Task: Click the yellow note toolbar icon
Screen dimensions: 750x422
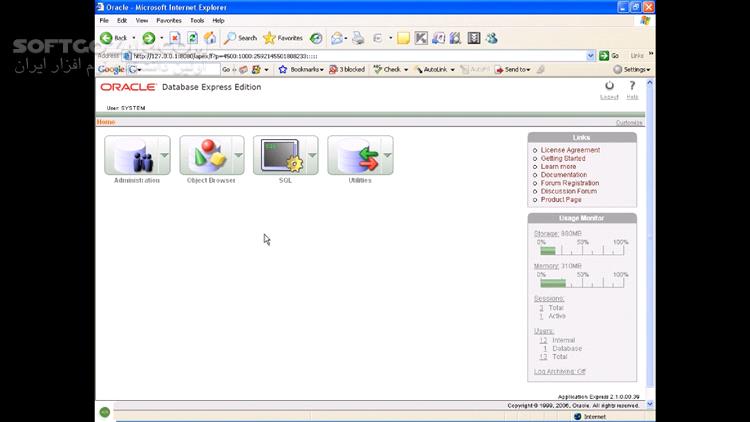Action: (x=403, y=38)
